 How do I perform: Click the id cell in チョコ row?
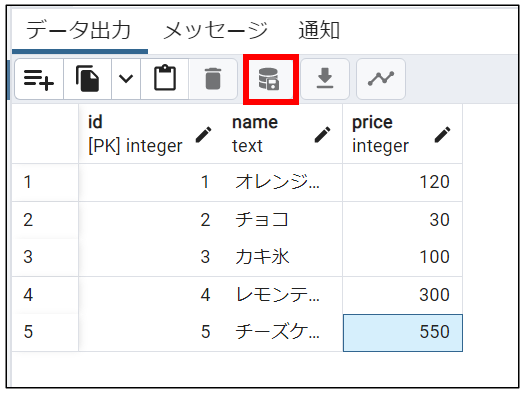(x=150, y=220)
